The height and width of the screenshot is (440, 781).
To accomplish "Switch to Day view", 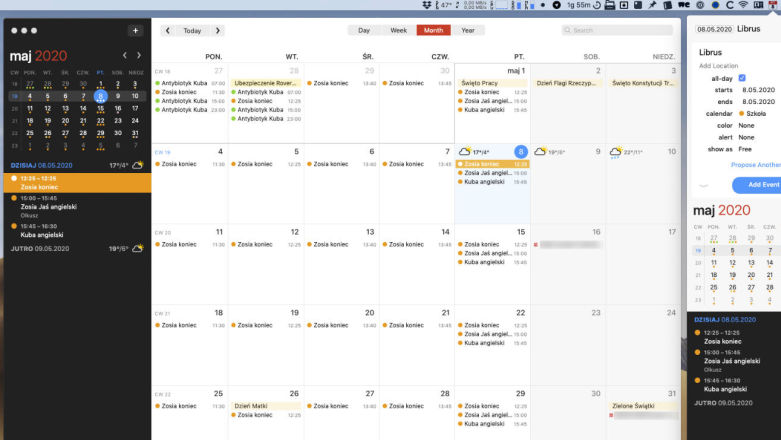I will pos(364,30).
